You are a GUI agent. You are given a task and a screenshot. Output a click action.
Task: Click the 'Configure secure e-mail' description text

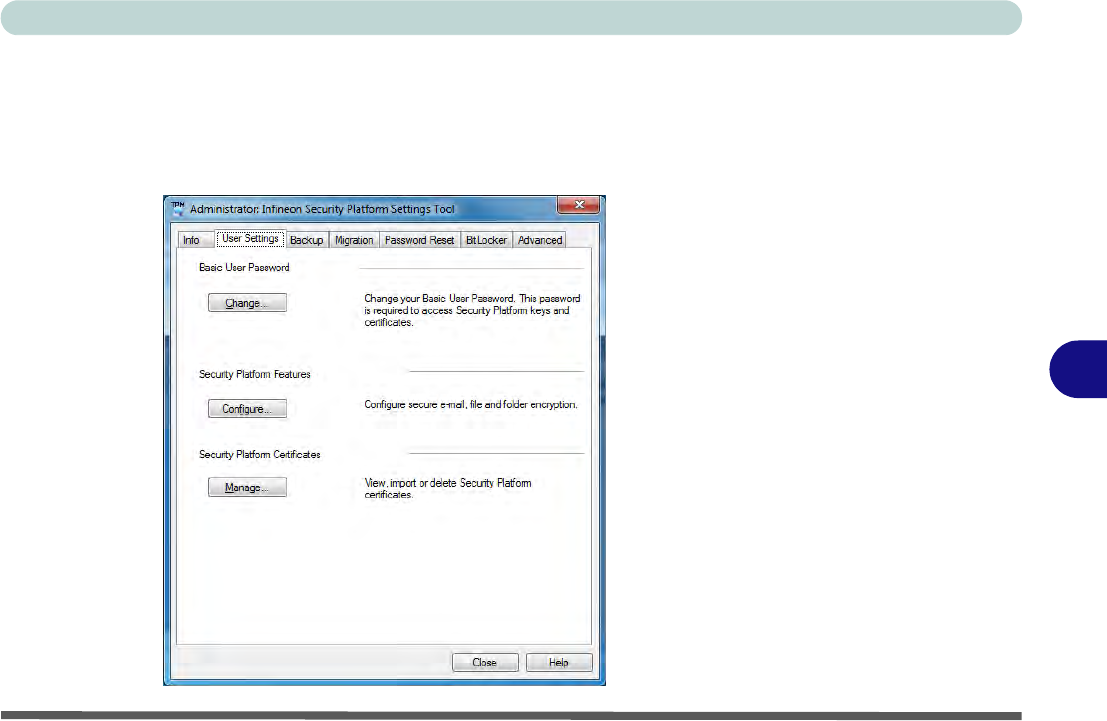(x=471, y=405)
